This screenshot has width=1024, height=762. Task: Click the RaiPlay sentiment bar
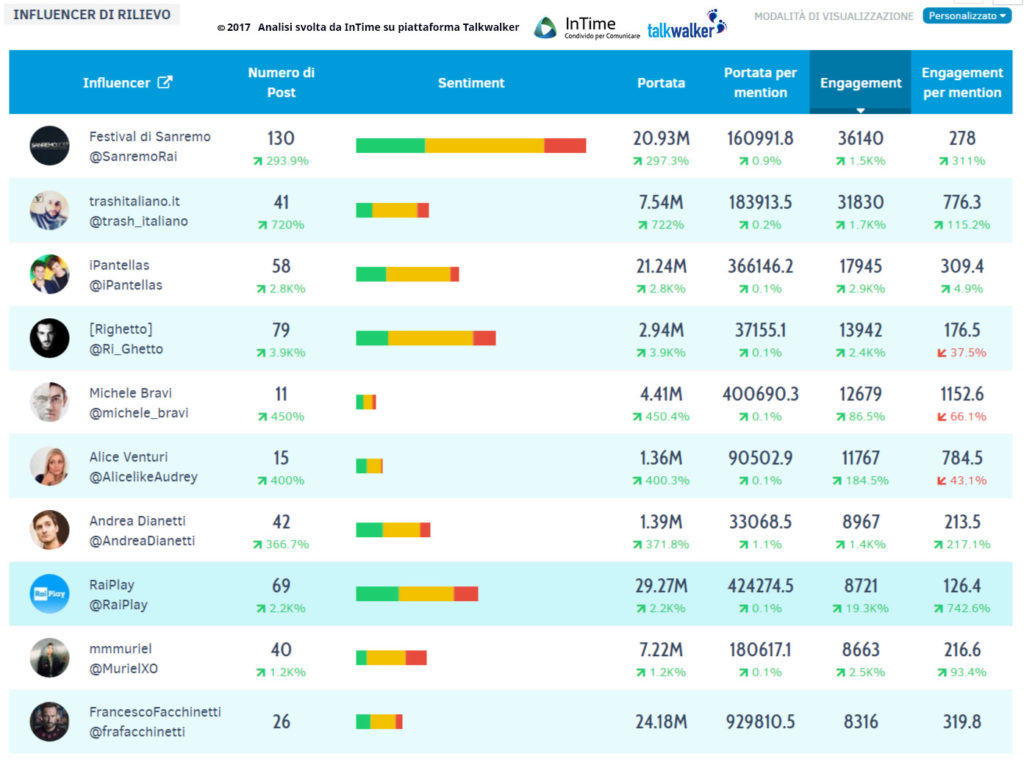click(417, 594)
